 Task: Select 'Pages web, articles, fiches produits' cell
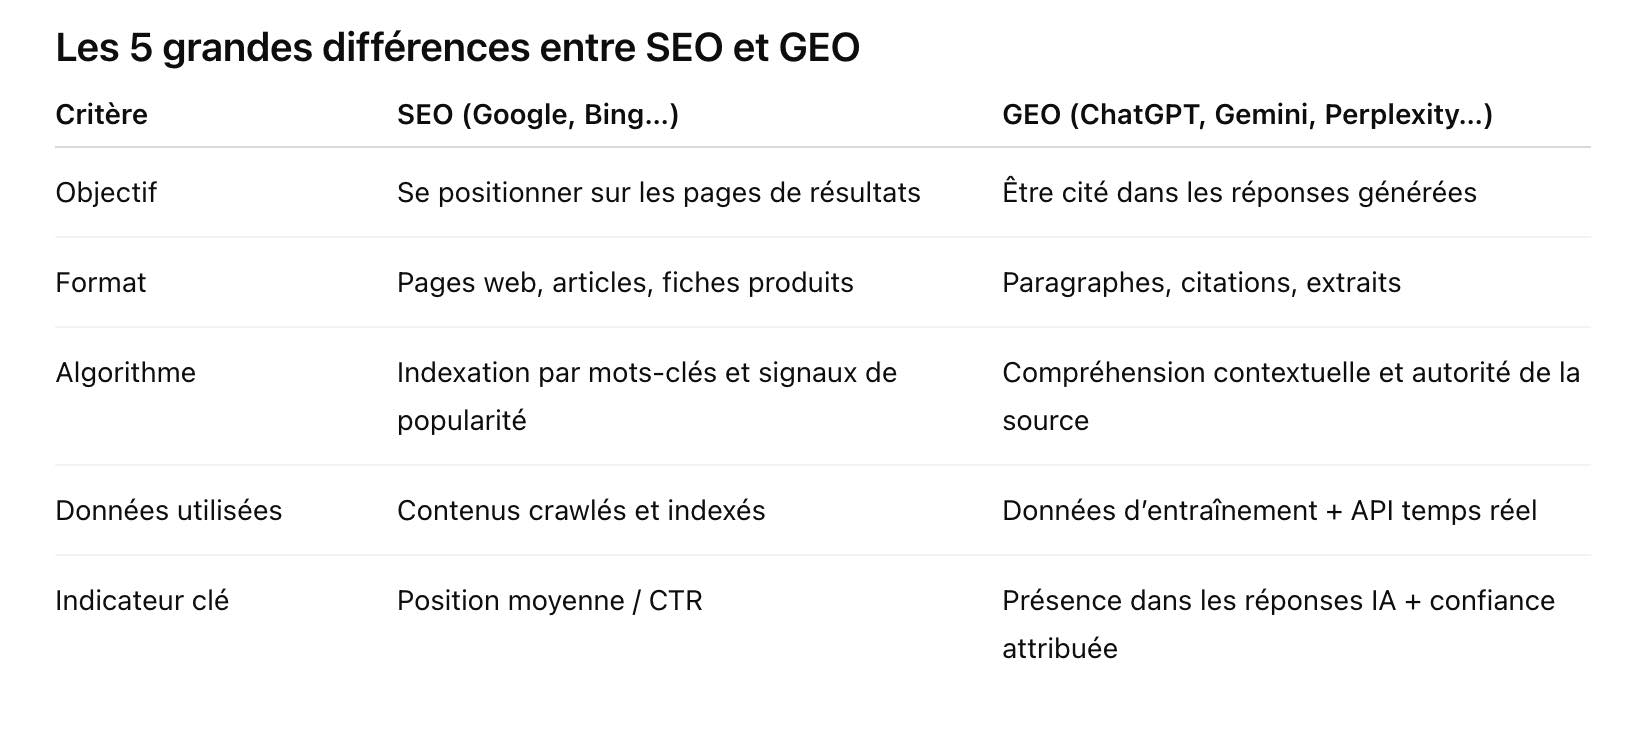[x=624, y=282]
